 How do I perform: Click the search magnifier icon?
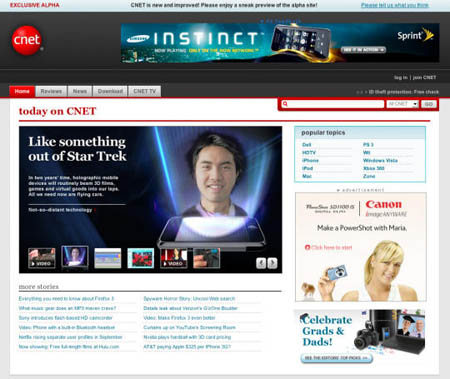(x=285, y=104)
